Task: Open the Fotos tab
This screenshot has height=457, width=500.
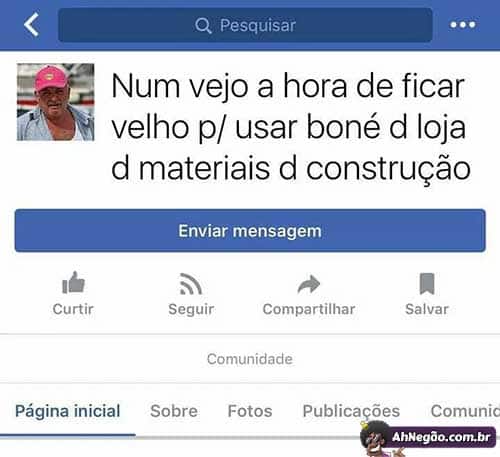Action: [x=250, y=411]
